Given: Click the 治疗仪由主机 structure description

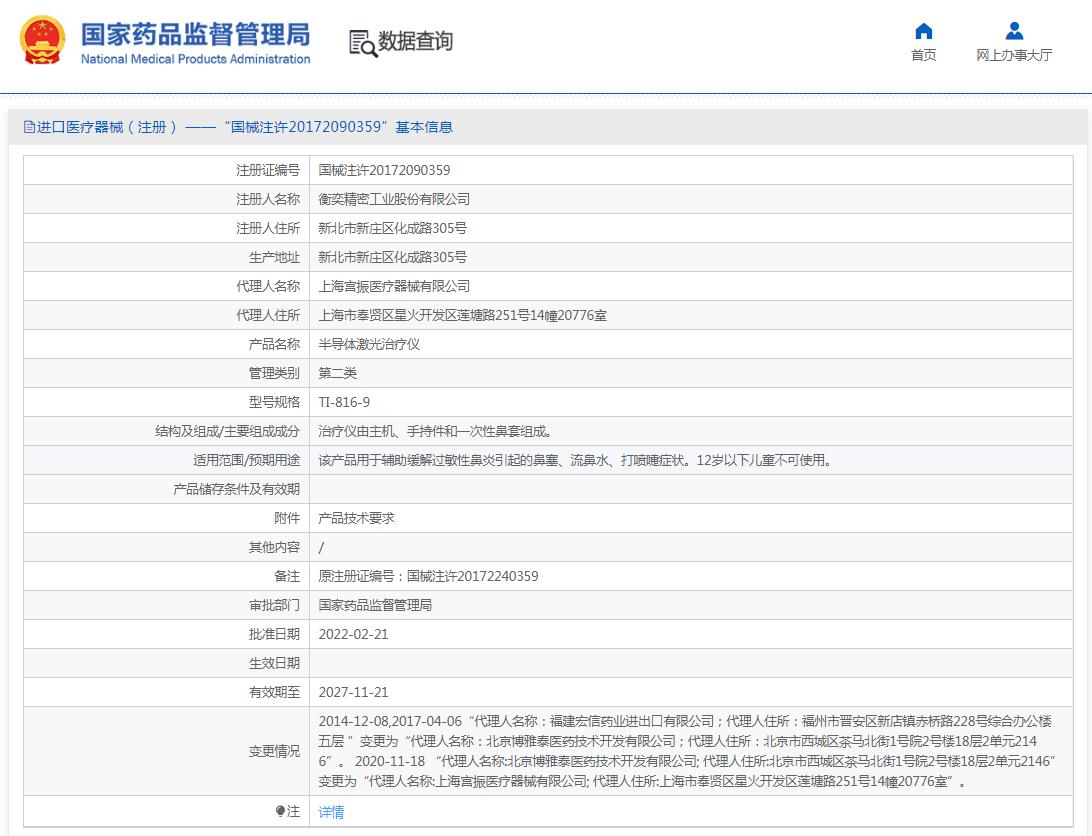Looking at the screenshot, I should [x=436, y=431].
